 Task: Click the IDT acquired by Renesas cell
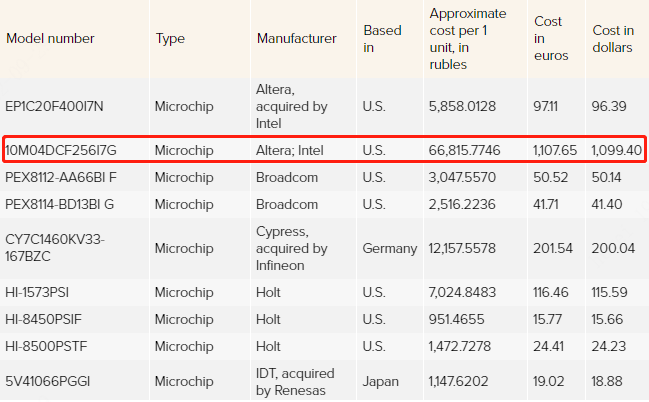coord(295,381)
